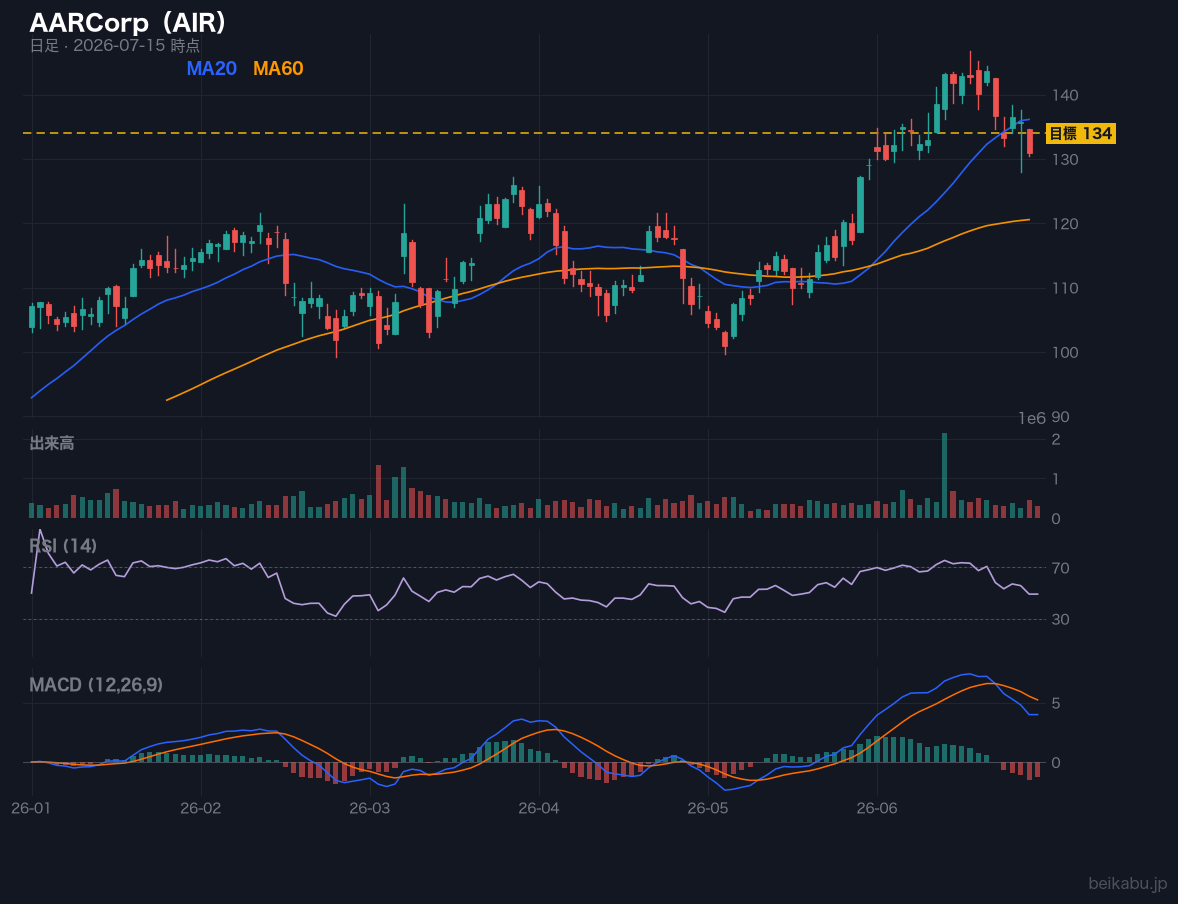
Task: Select the MA20 legend label
Action: click(x=211, y=68)
